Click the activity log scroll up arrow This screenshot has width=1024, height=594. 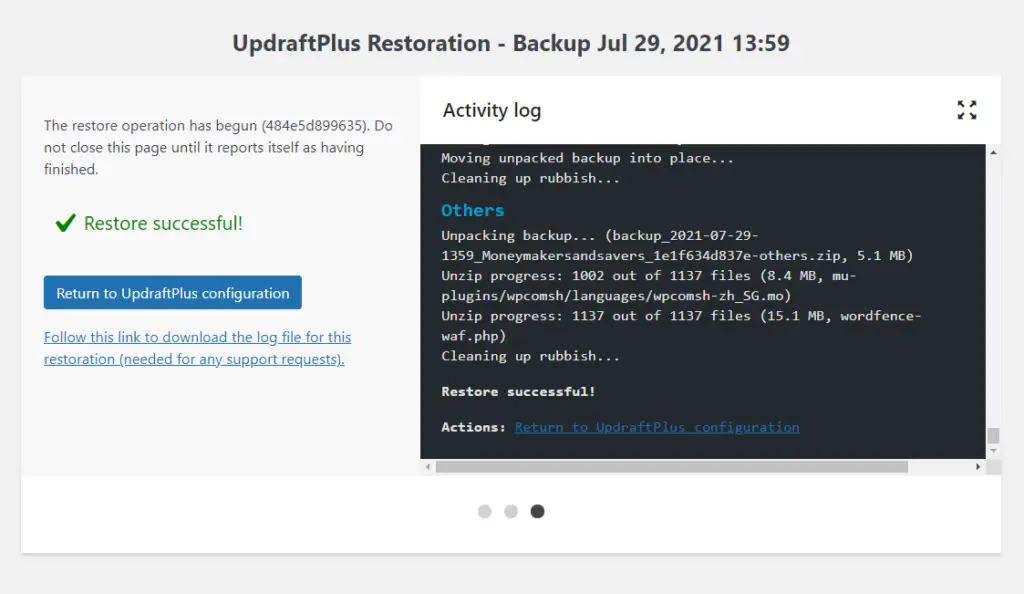pos(993,152)
